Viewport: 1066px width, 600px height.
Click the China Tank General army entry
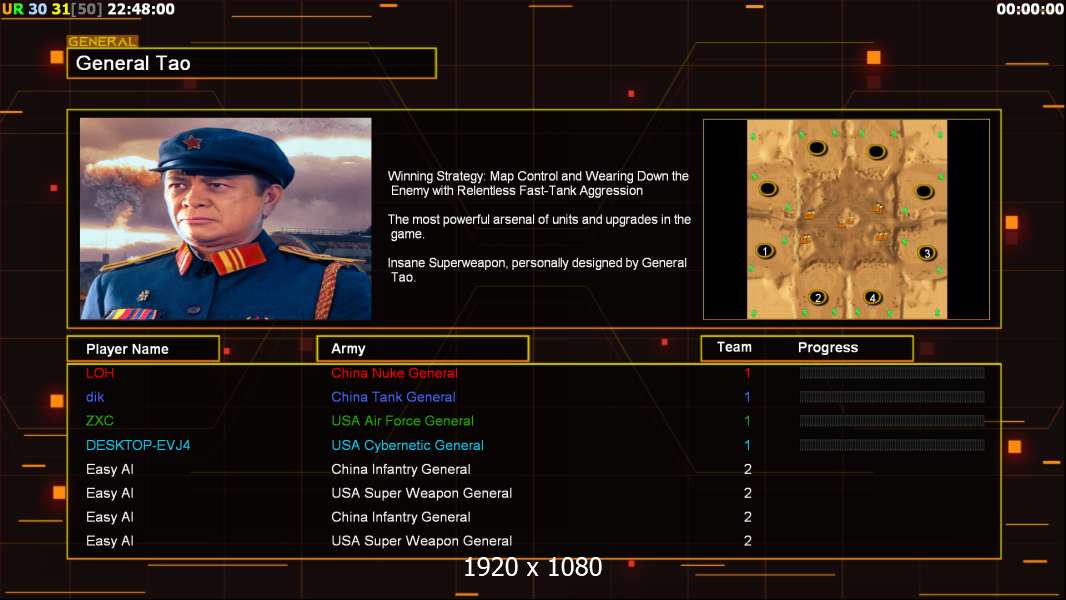(x=393, y=397)
